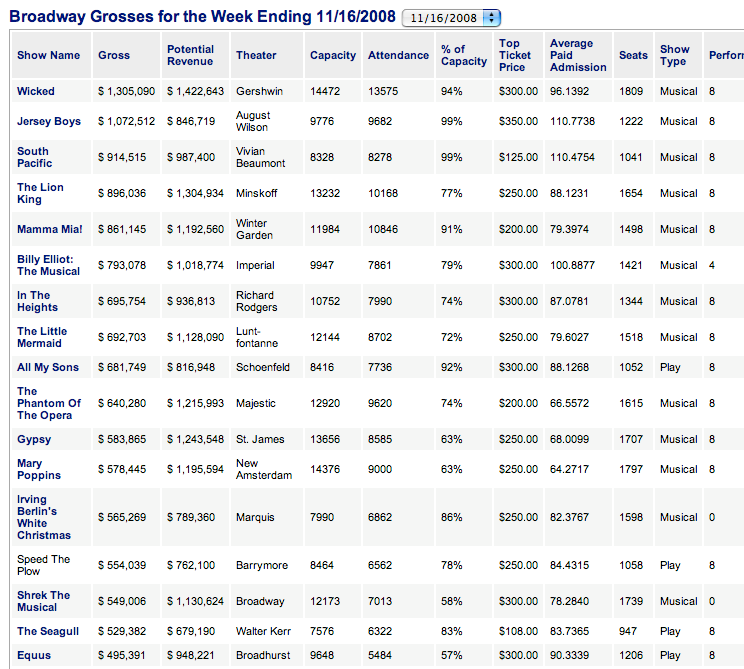744x669 pixels.
Task: Click the St. James theater cell
Action: 260,439
